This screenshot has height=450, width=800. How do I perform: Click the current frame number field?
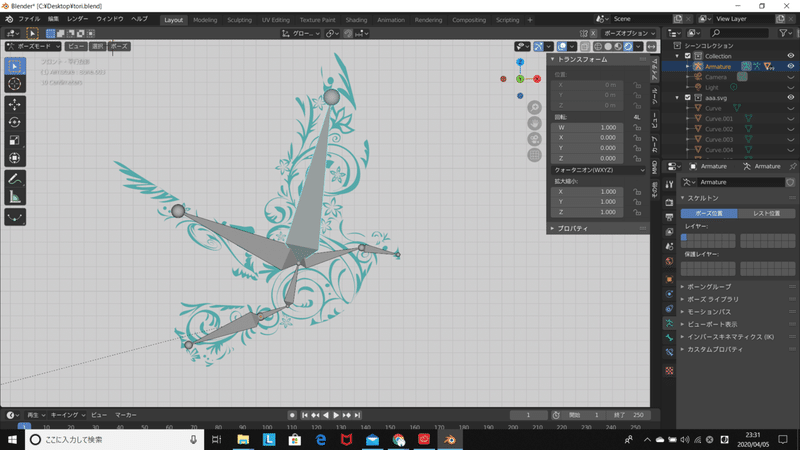tap(529, 415)
